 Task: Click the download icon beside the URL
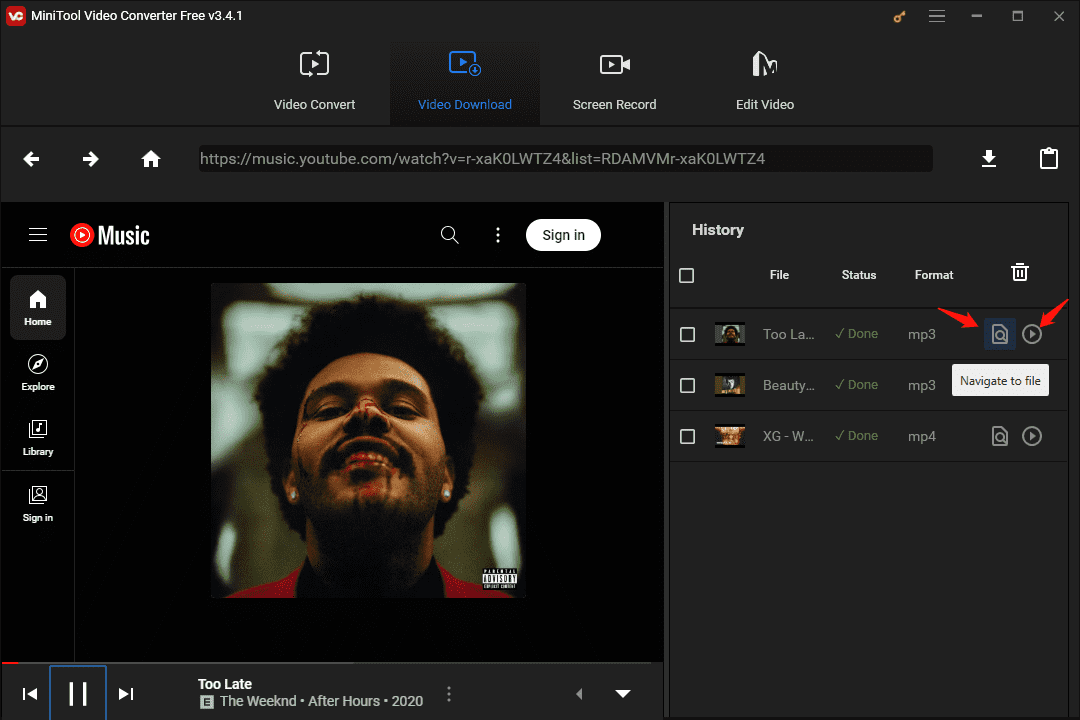[989, 158]
